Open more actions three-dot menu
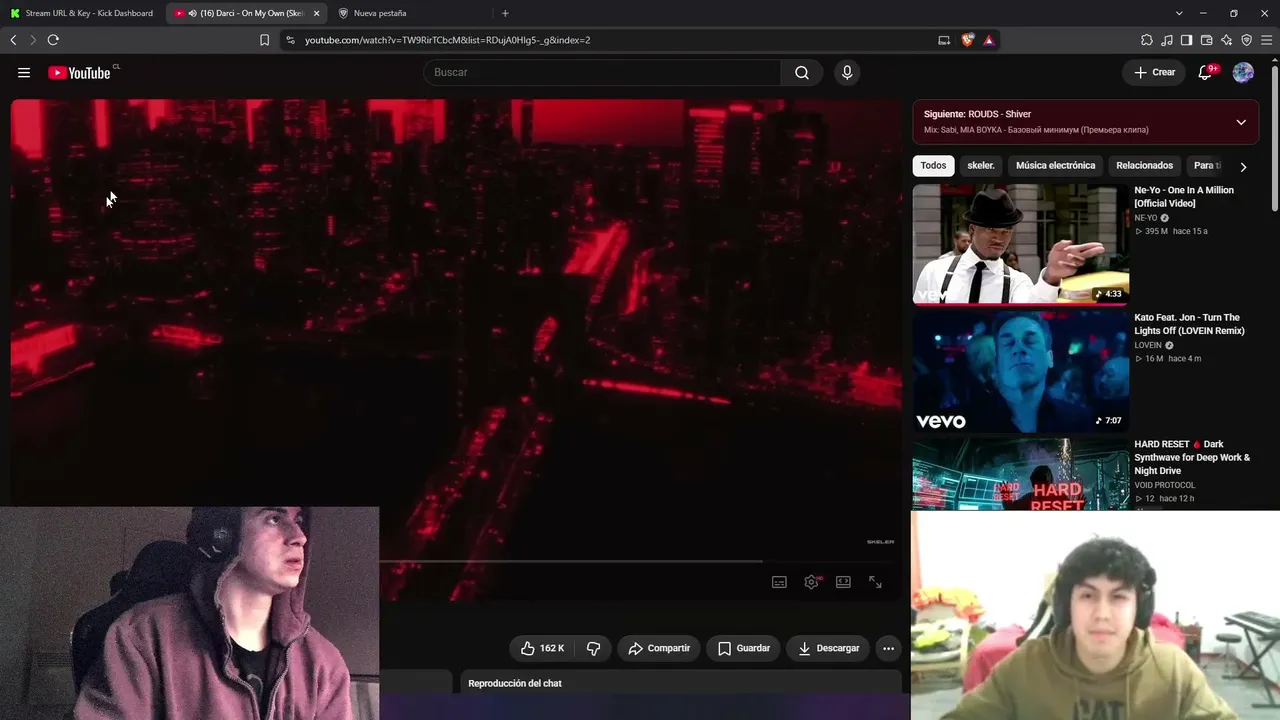 pos(888,648)
